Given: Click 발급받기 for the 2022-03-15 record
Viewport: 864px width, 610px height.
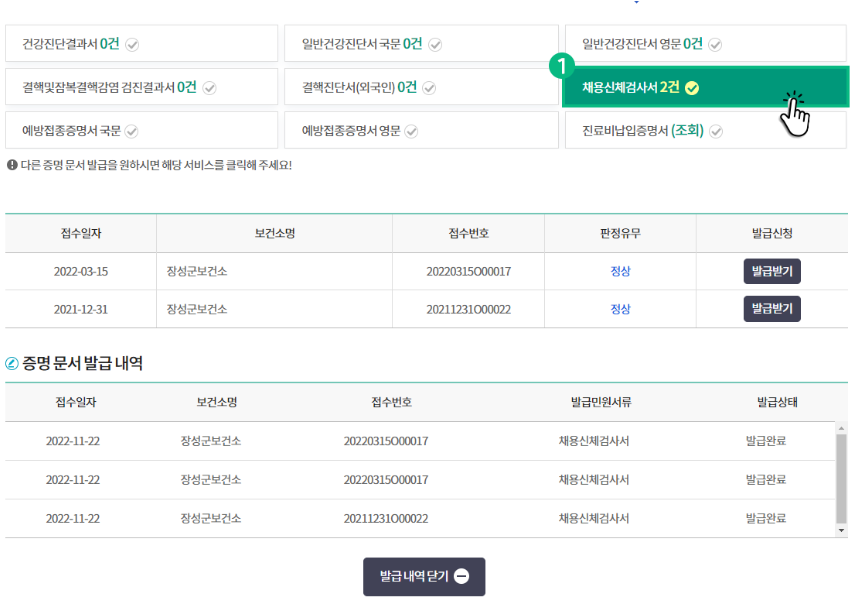Looking at the screenshot, I should point(770,270).
